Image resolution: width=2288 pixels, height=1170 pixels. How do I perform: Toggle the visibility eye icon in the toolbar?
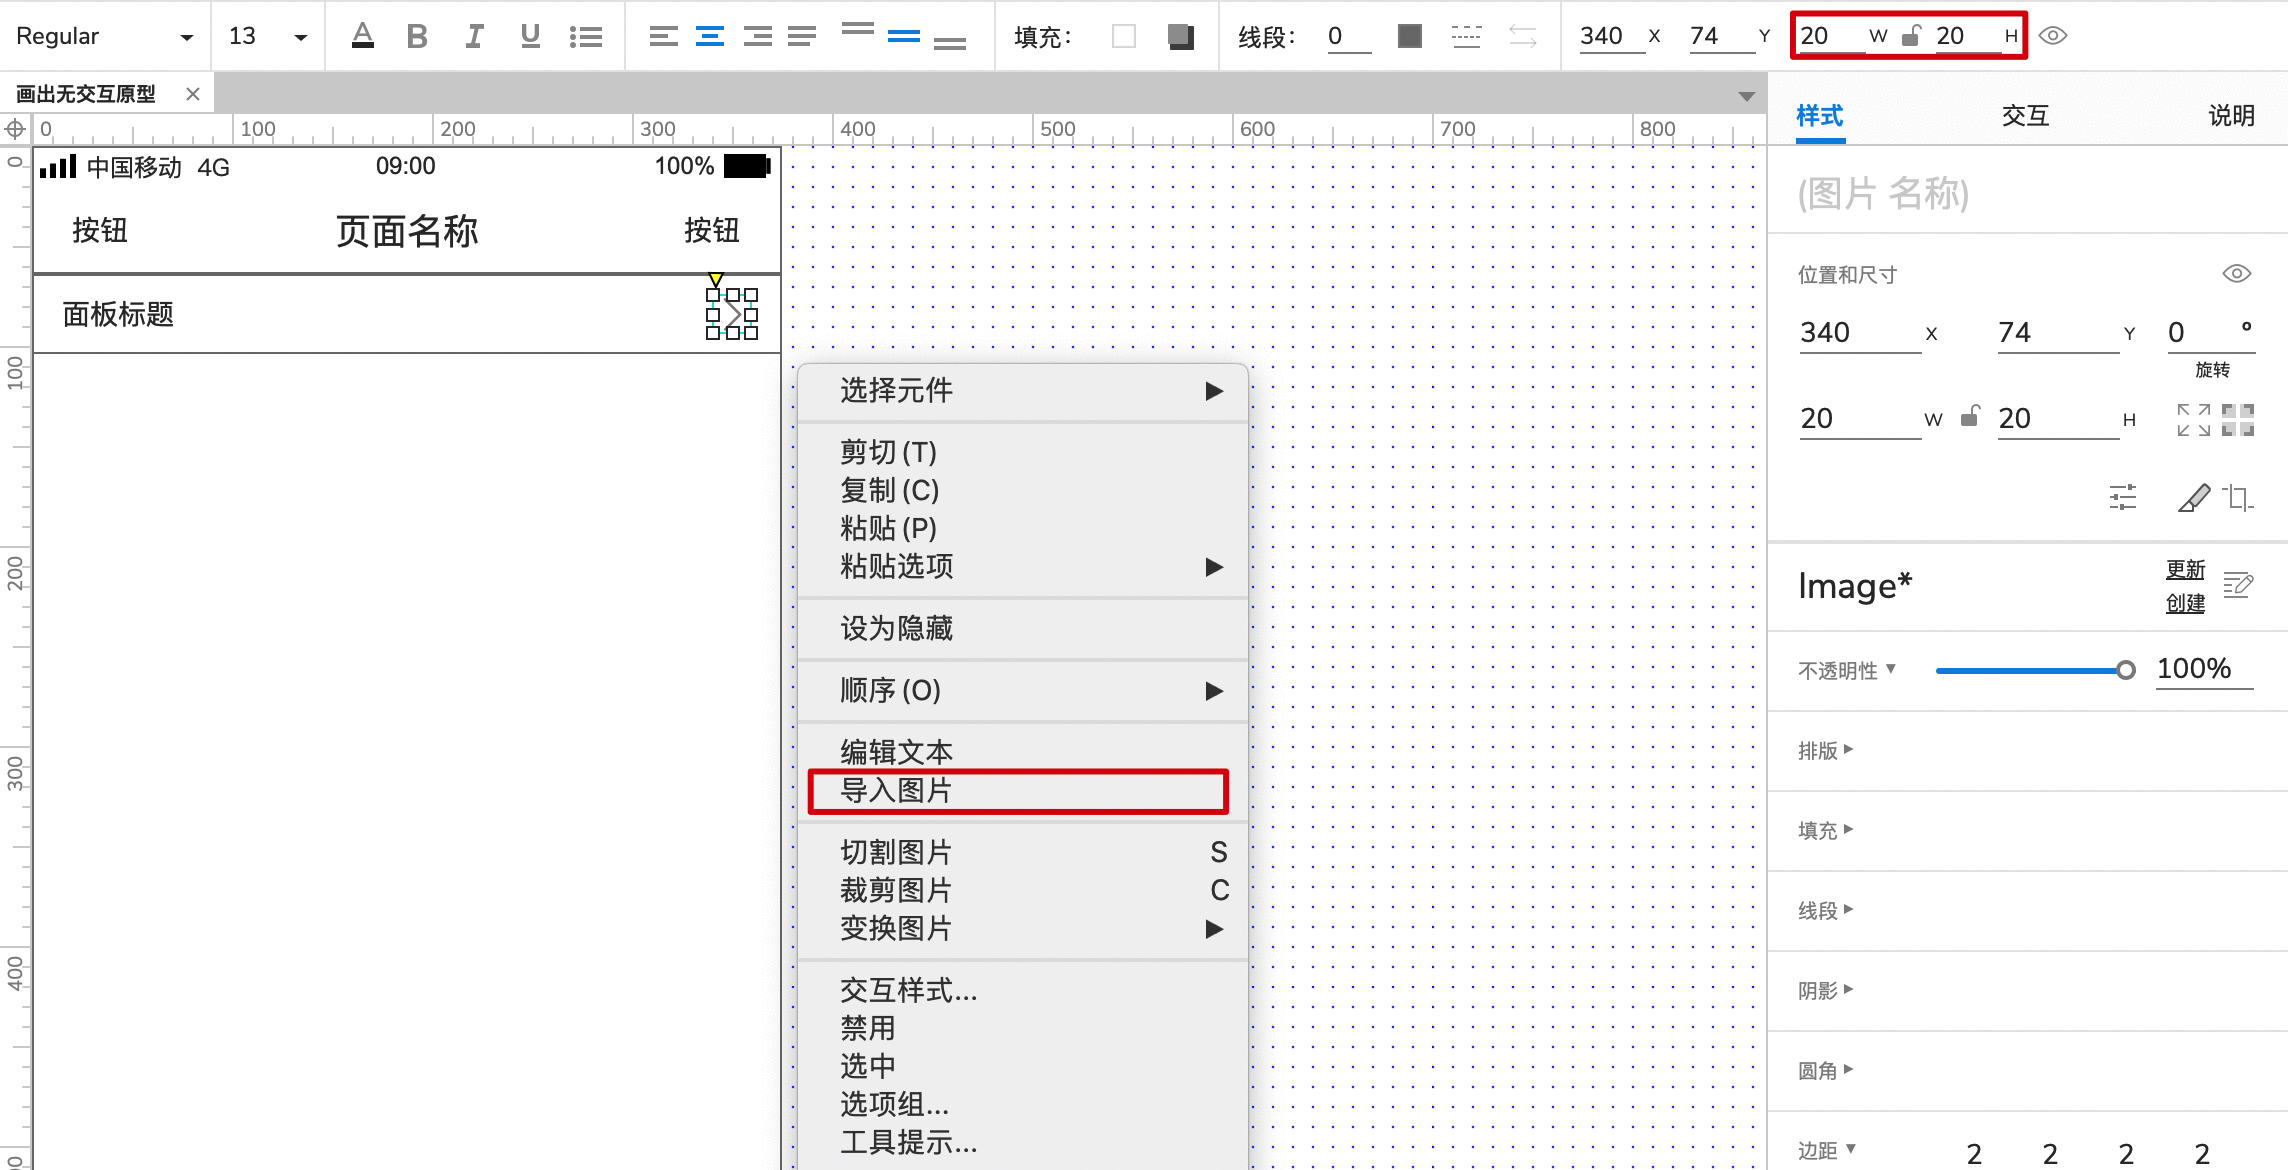click(2055, 35)
